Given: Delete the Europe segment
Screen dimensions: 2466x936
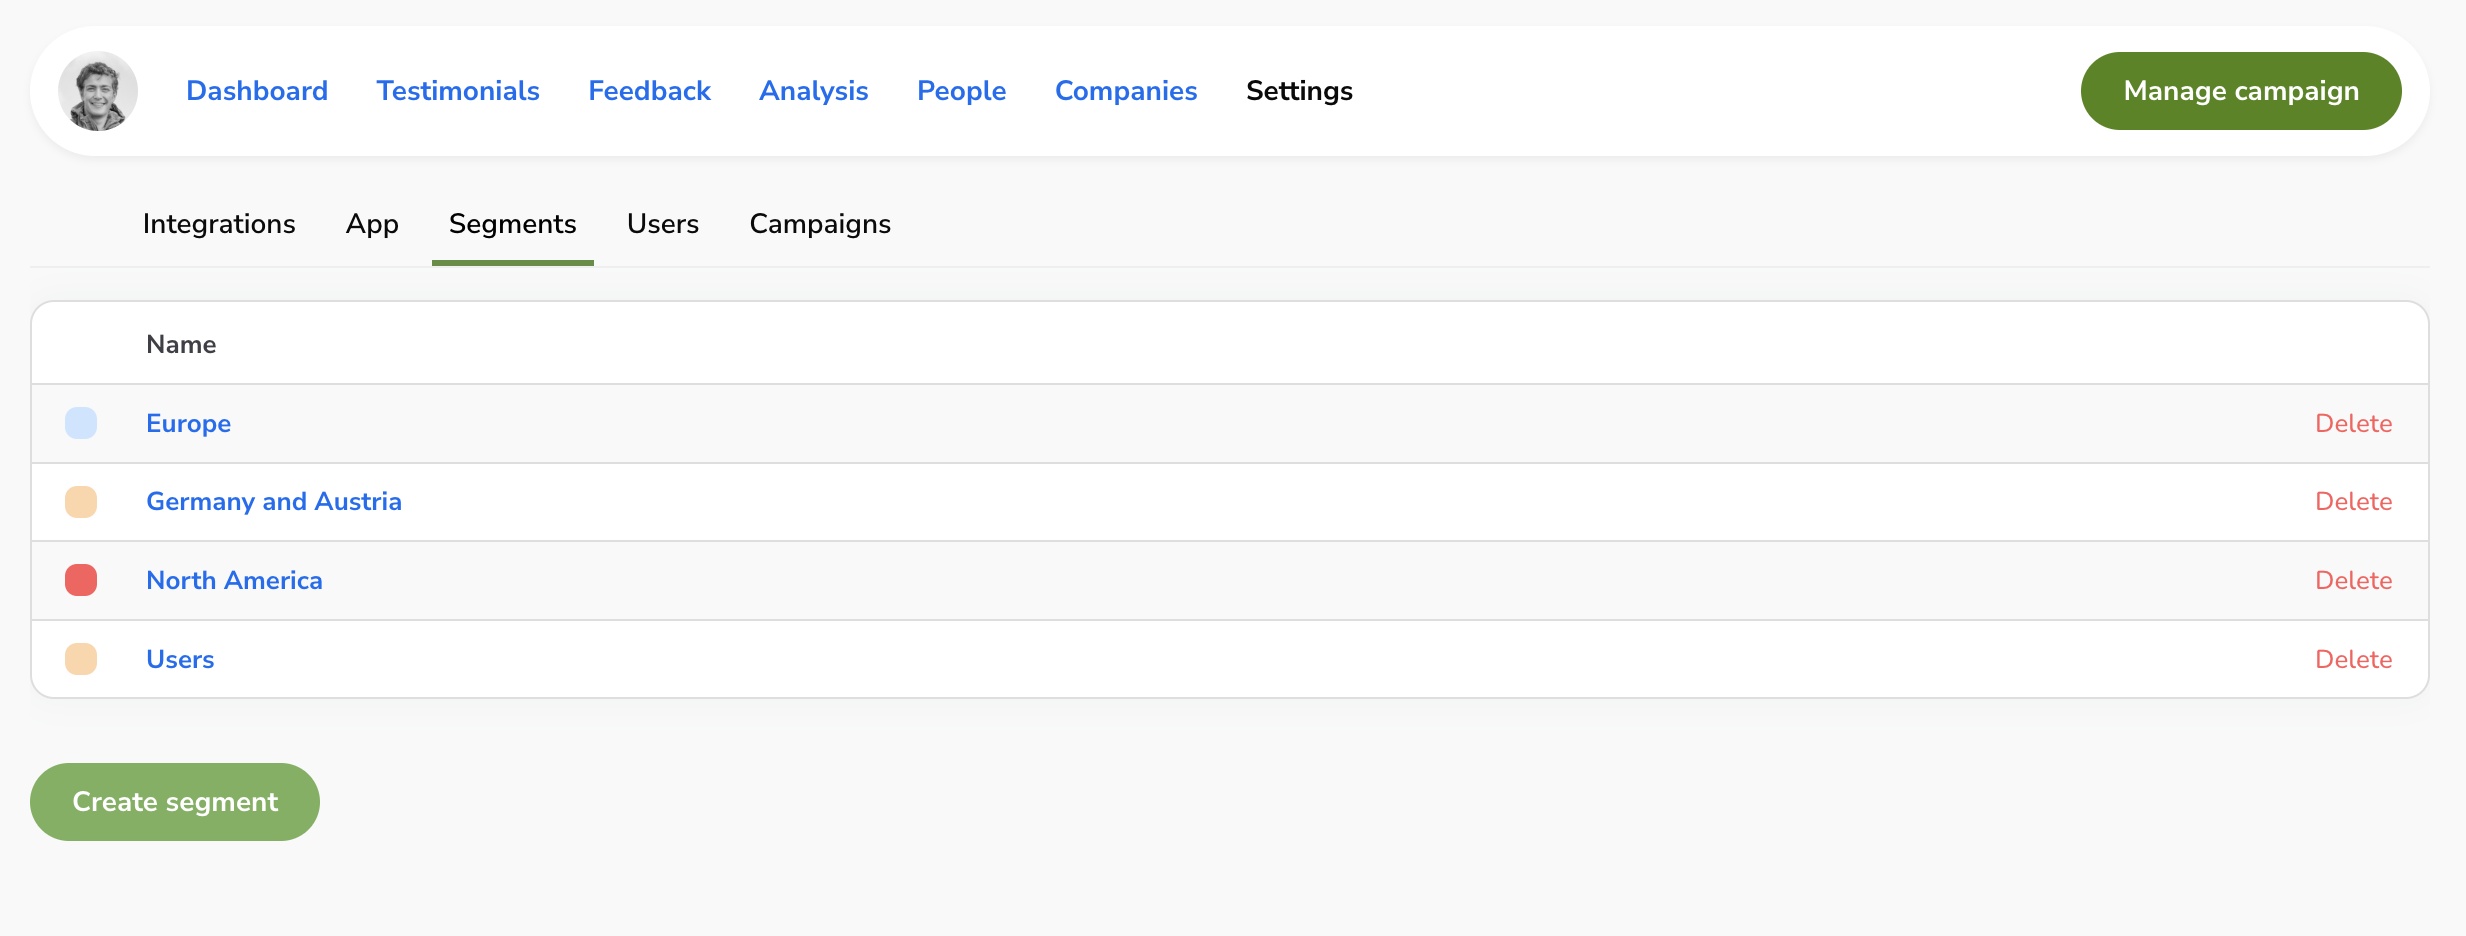Looking at the screenshot, I should coord(2353,423).
